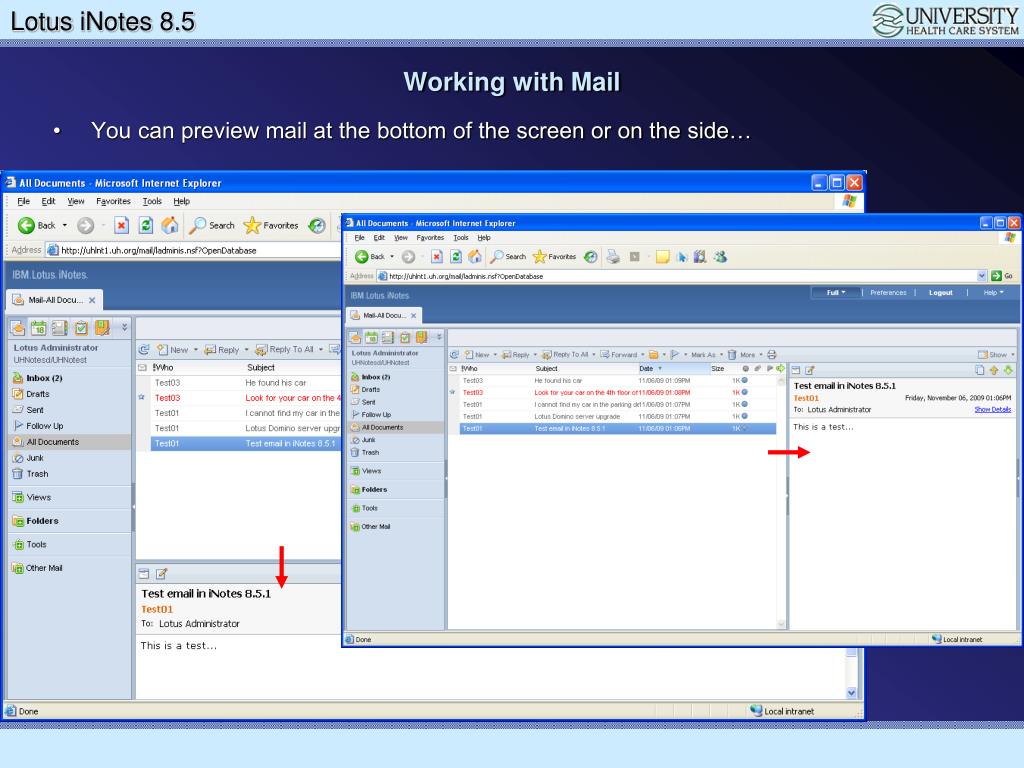Select the Mail-All Docu... tab in back window

click(x=55, y=300)
